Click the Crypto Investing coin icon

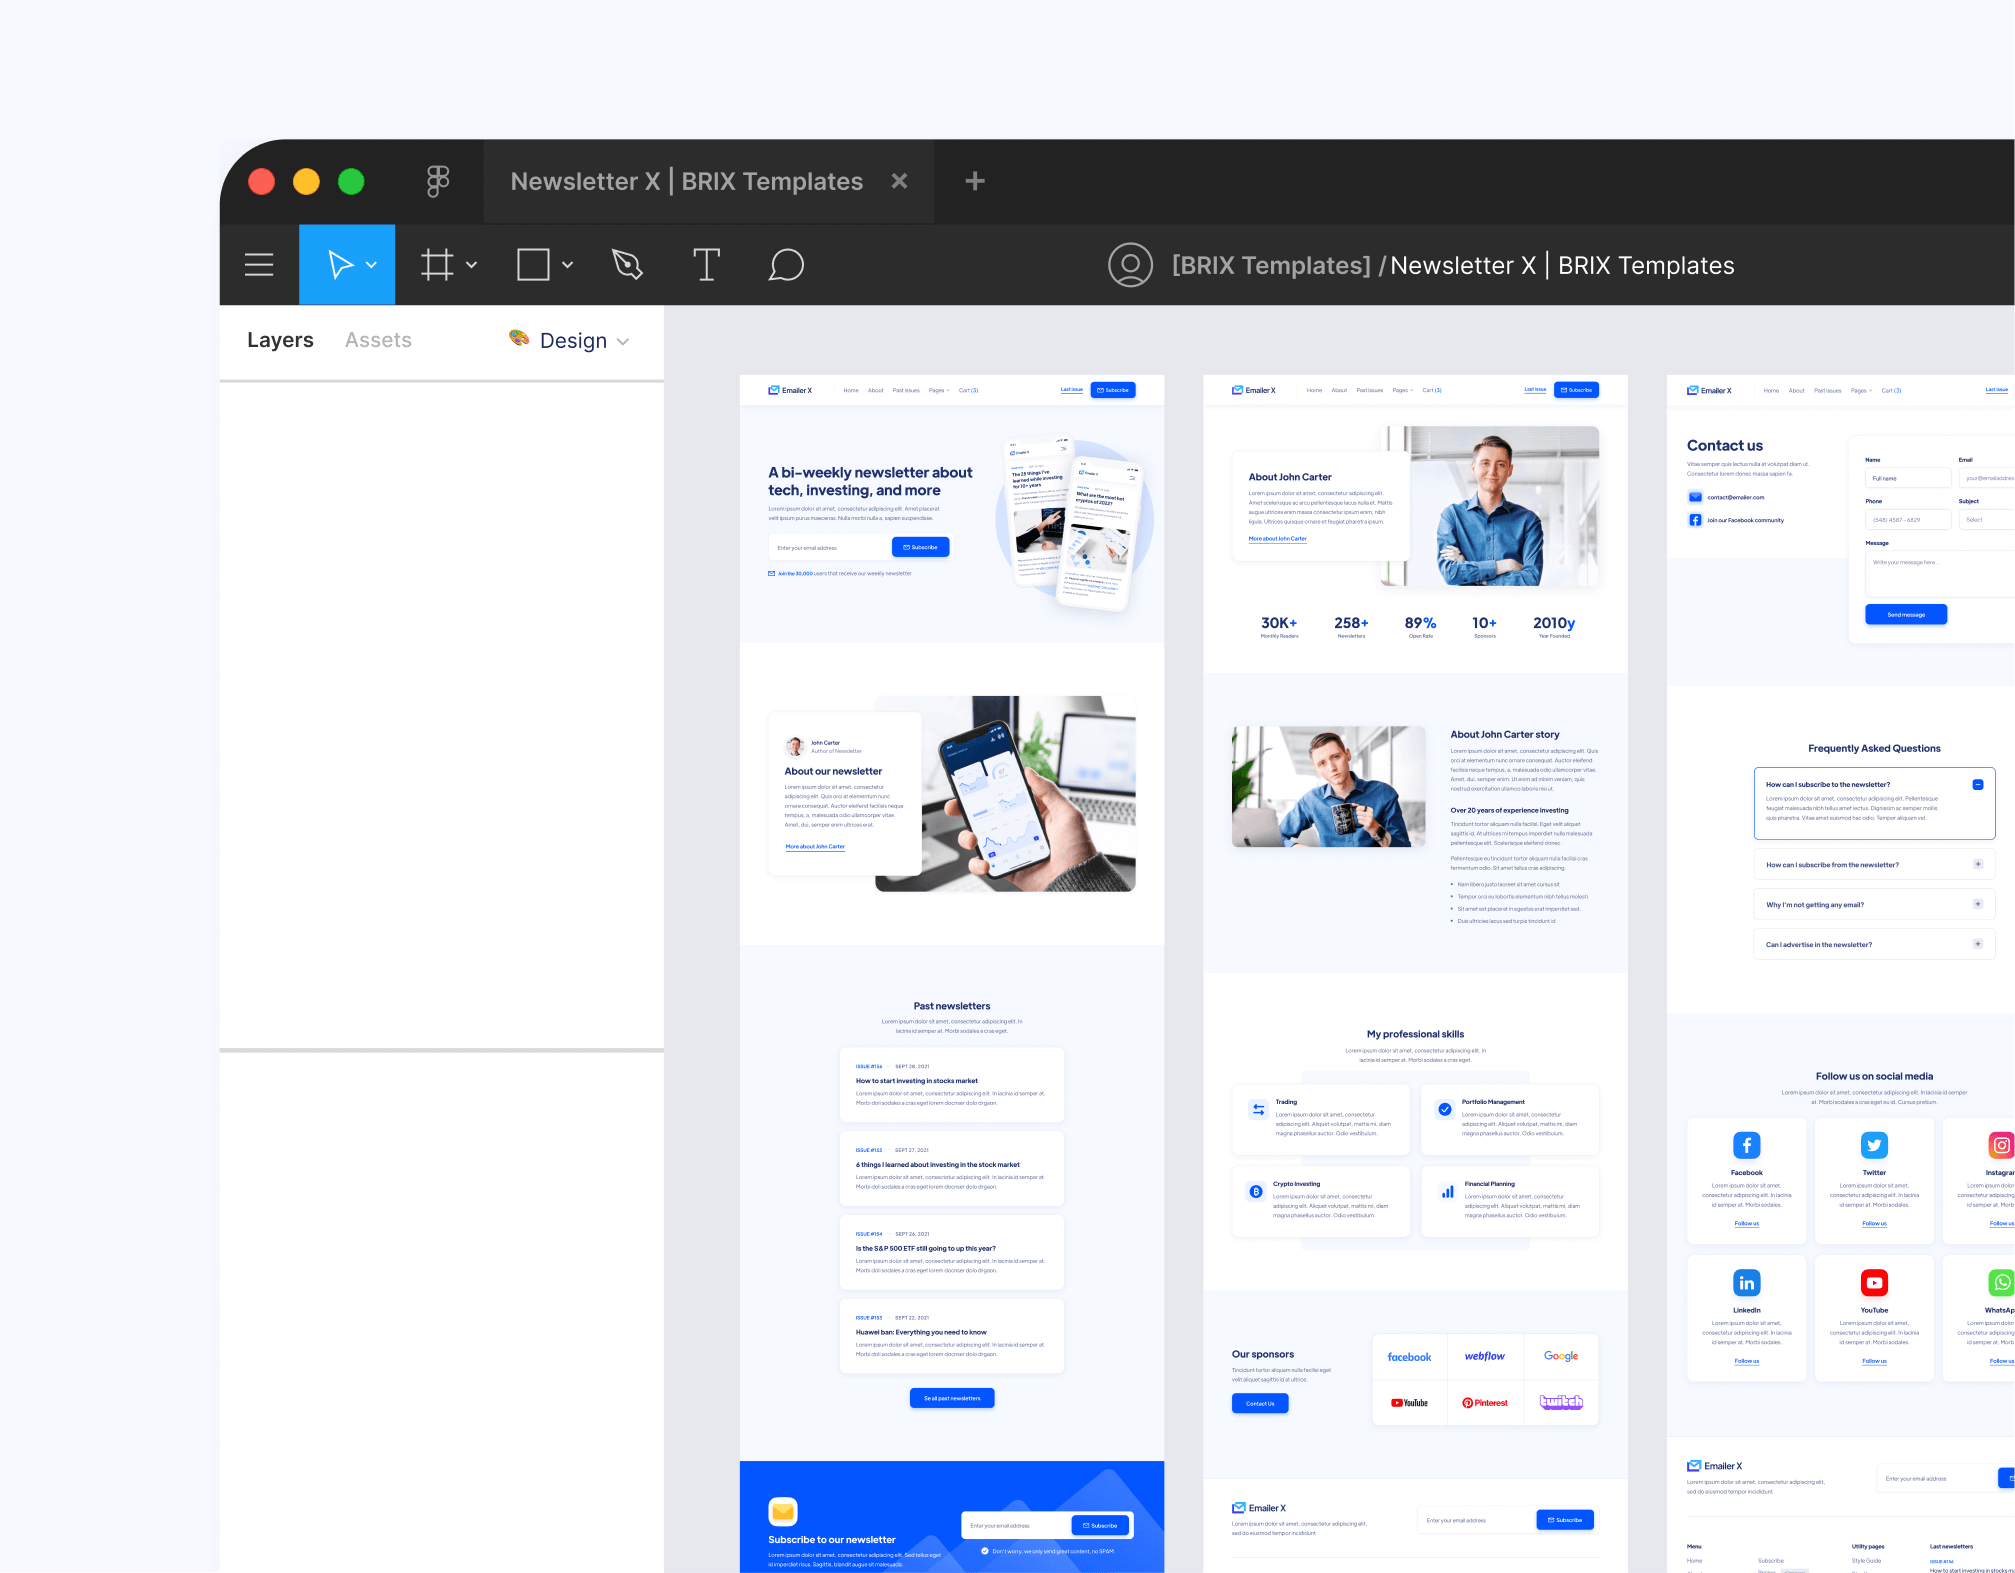tap(1256, 1191)
